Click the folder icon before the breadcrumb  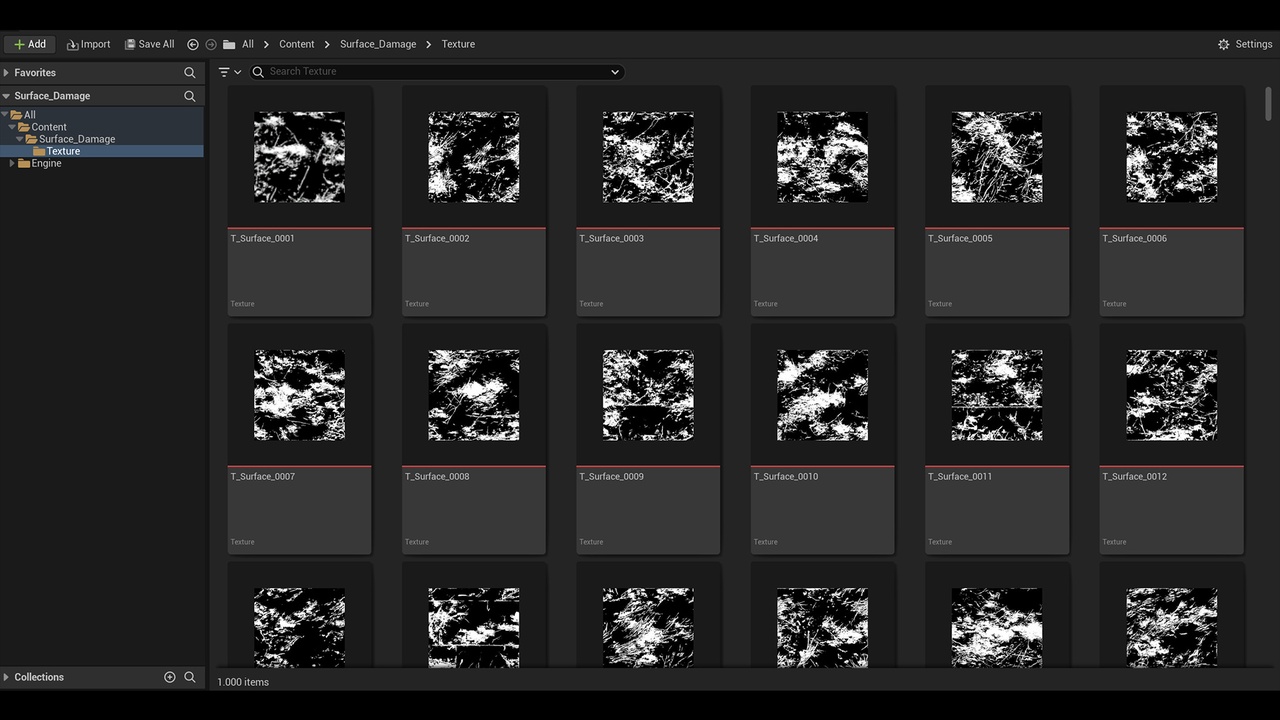tap(229, 44)
